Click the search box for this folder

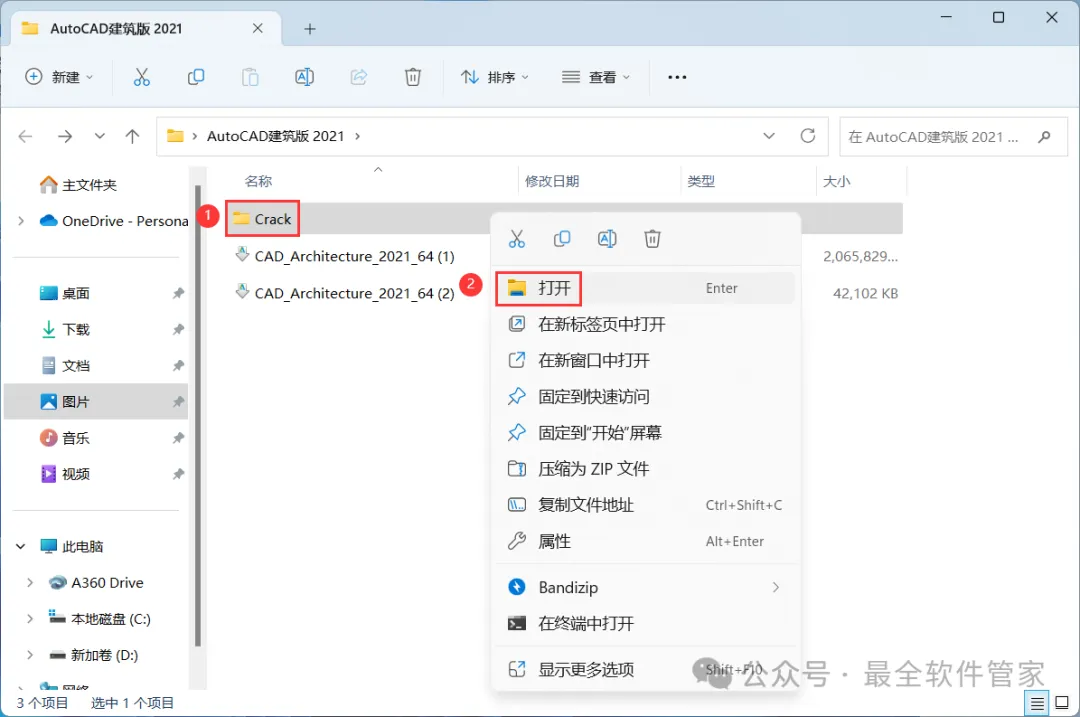click(954, 136)
